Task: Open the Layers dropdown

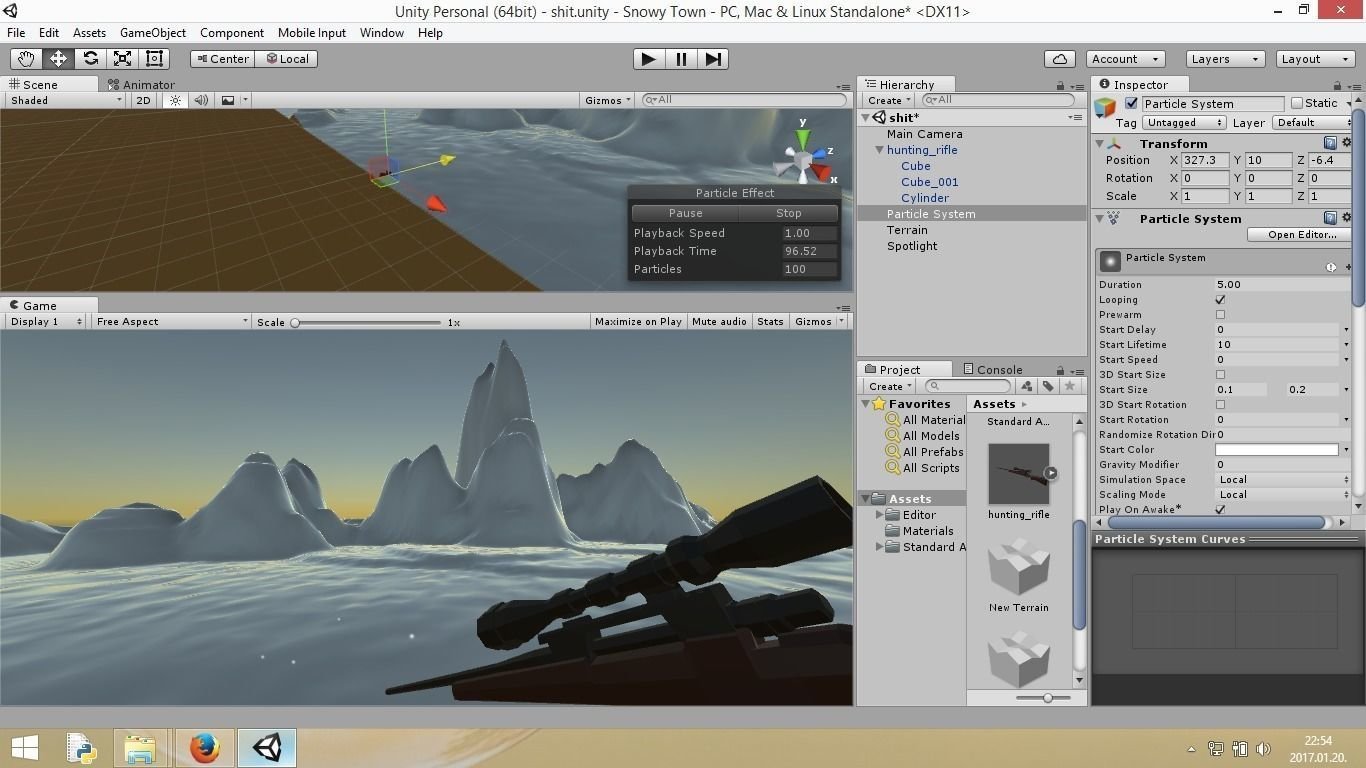Action: coord(1225,59)
